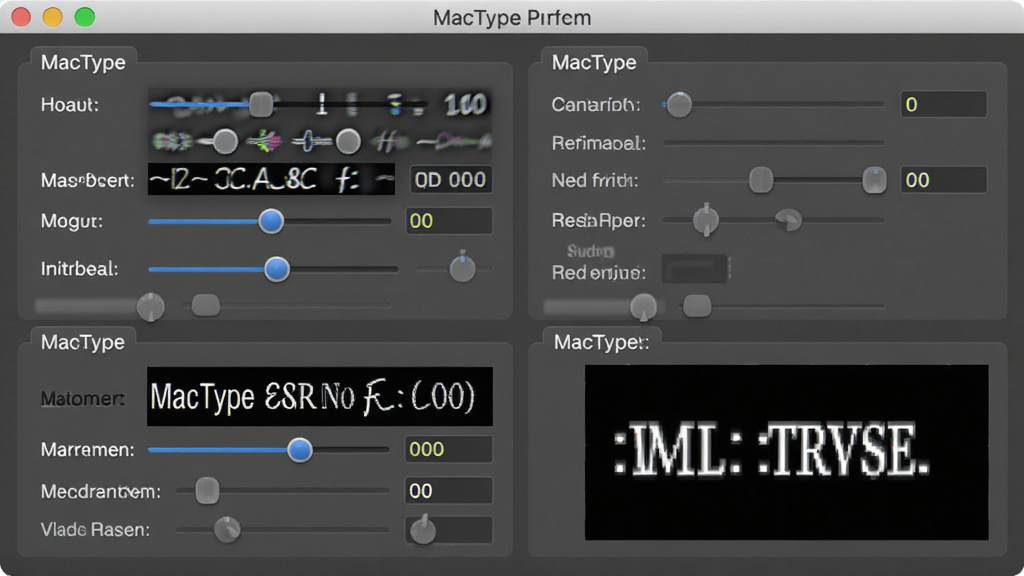Click the Masrbcert black text preview box

(271, 179)
